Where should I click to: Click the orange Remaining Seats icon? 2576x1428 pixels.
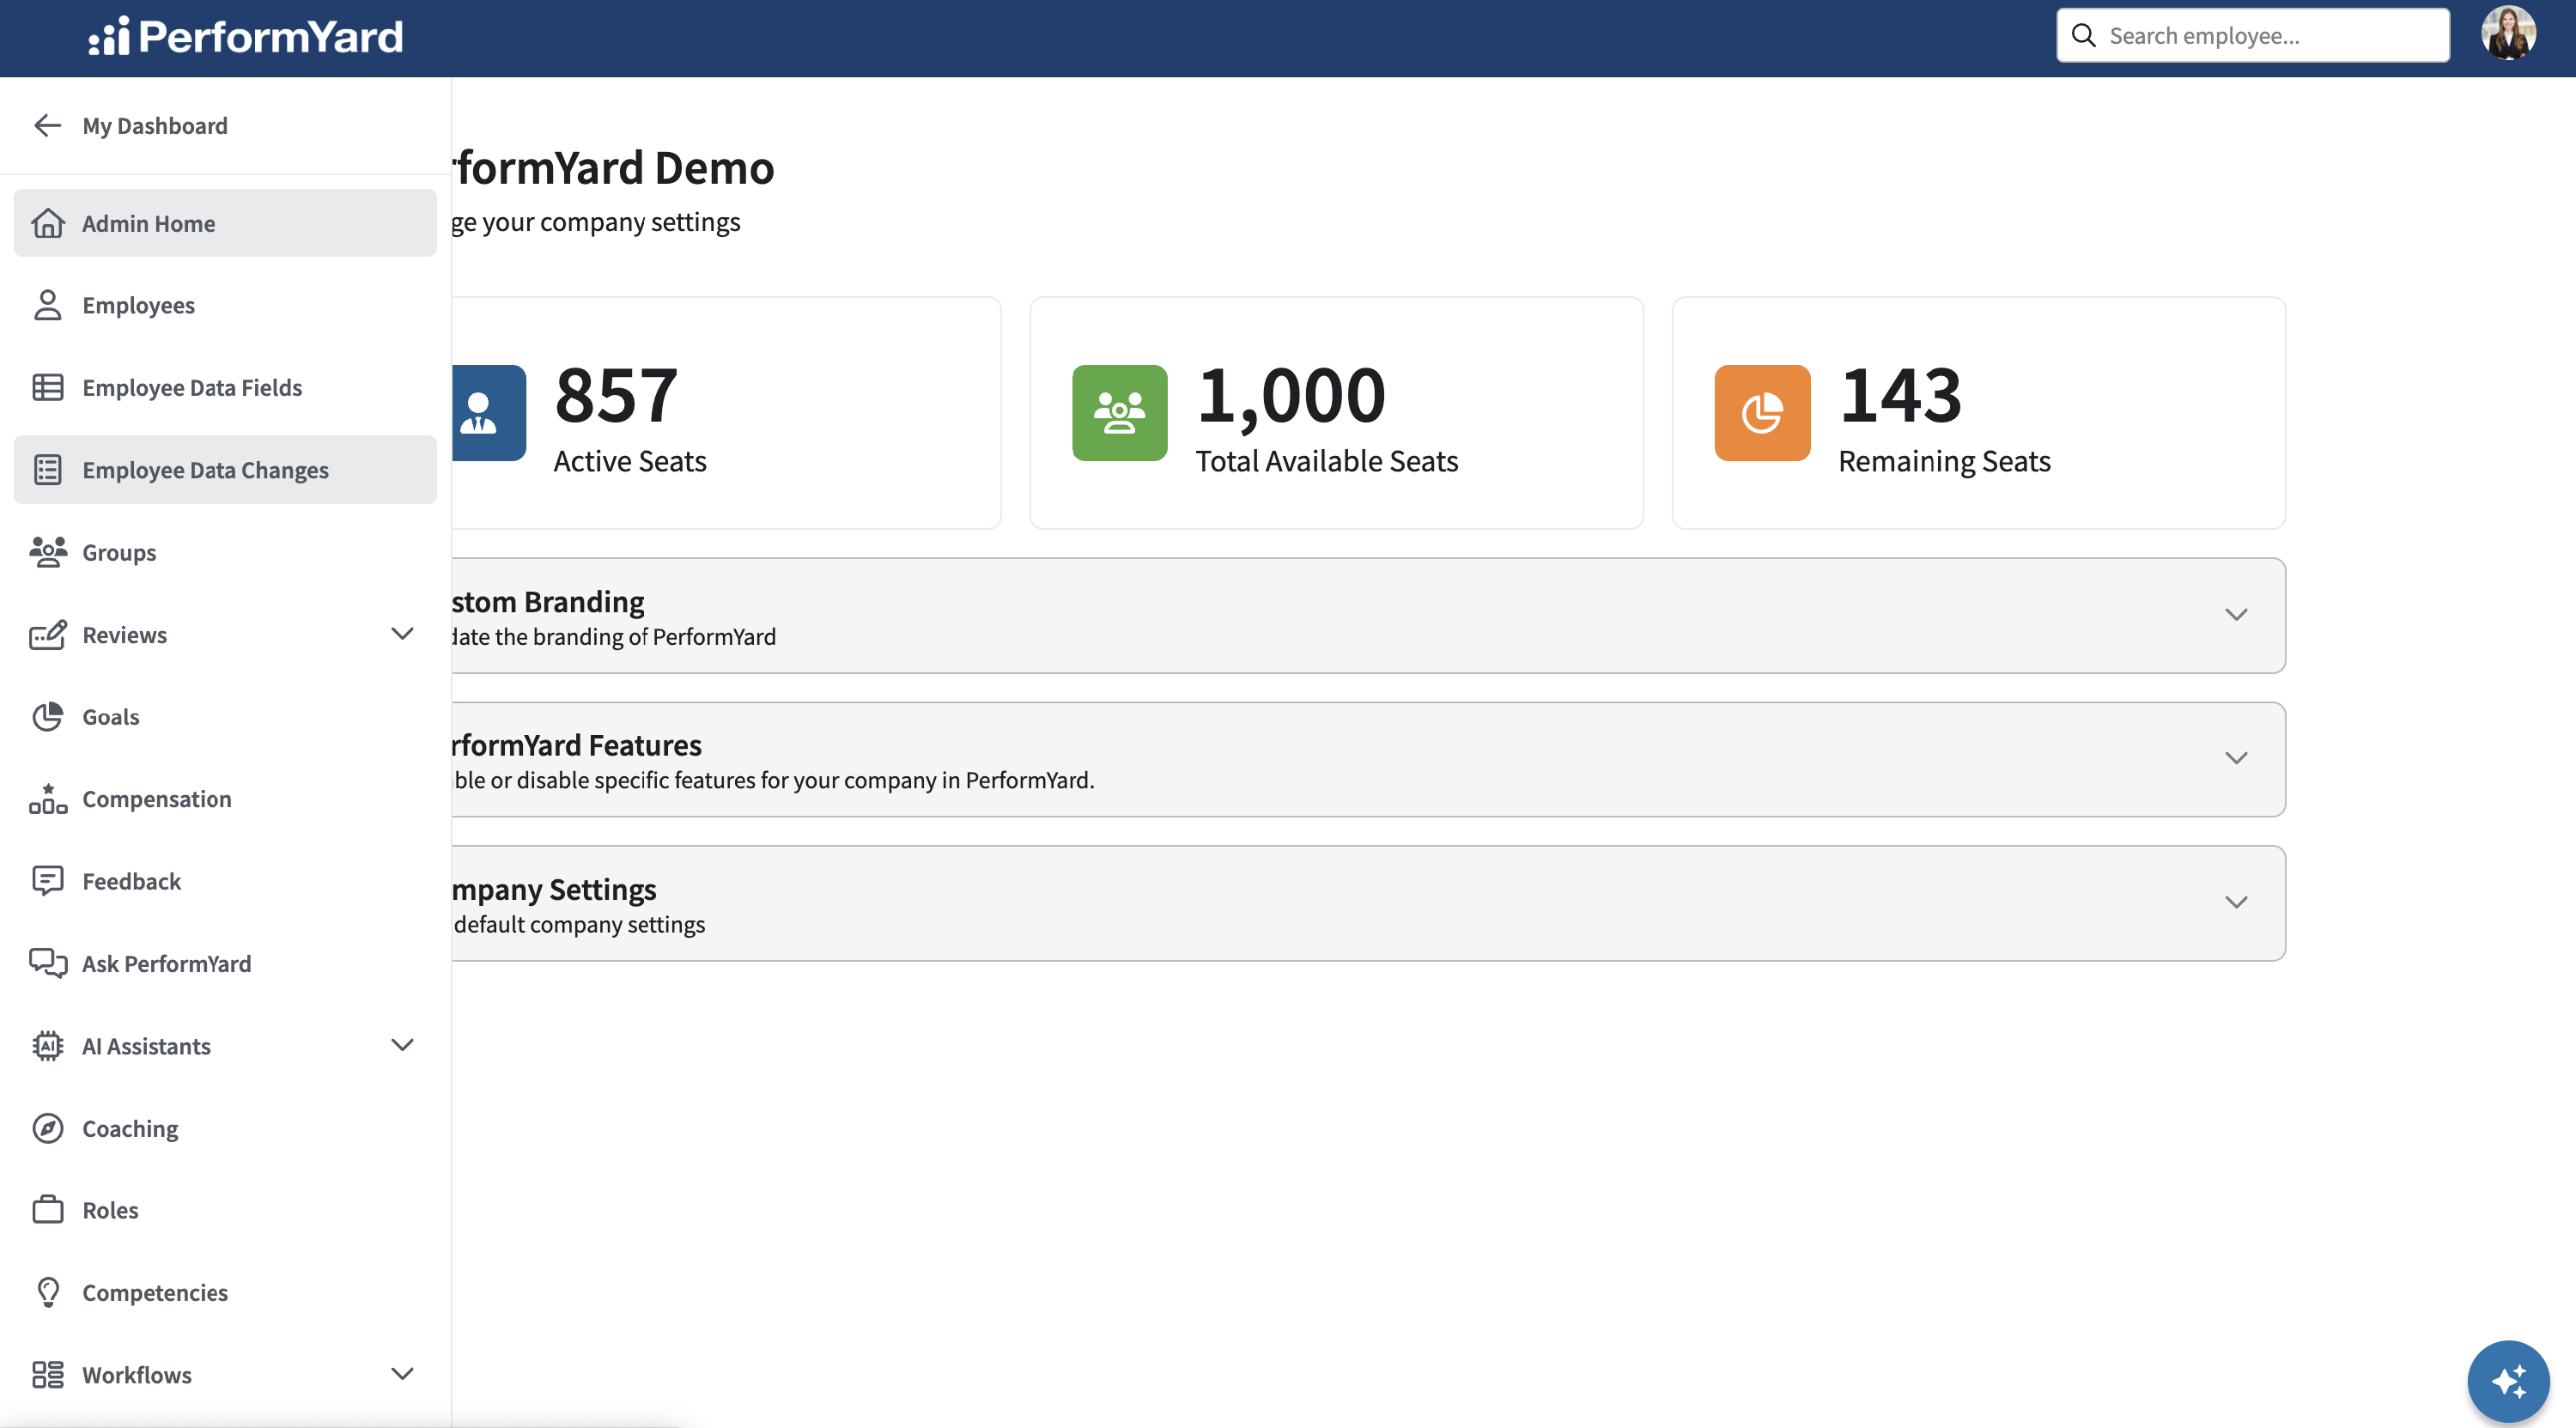coord(1762,413)
